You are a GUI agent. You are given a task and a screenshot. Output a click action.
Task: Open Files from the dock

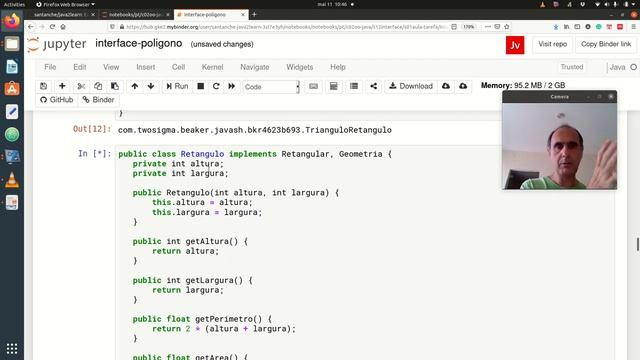click(12, 44)
